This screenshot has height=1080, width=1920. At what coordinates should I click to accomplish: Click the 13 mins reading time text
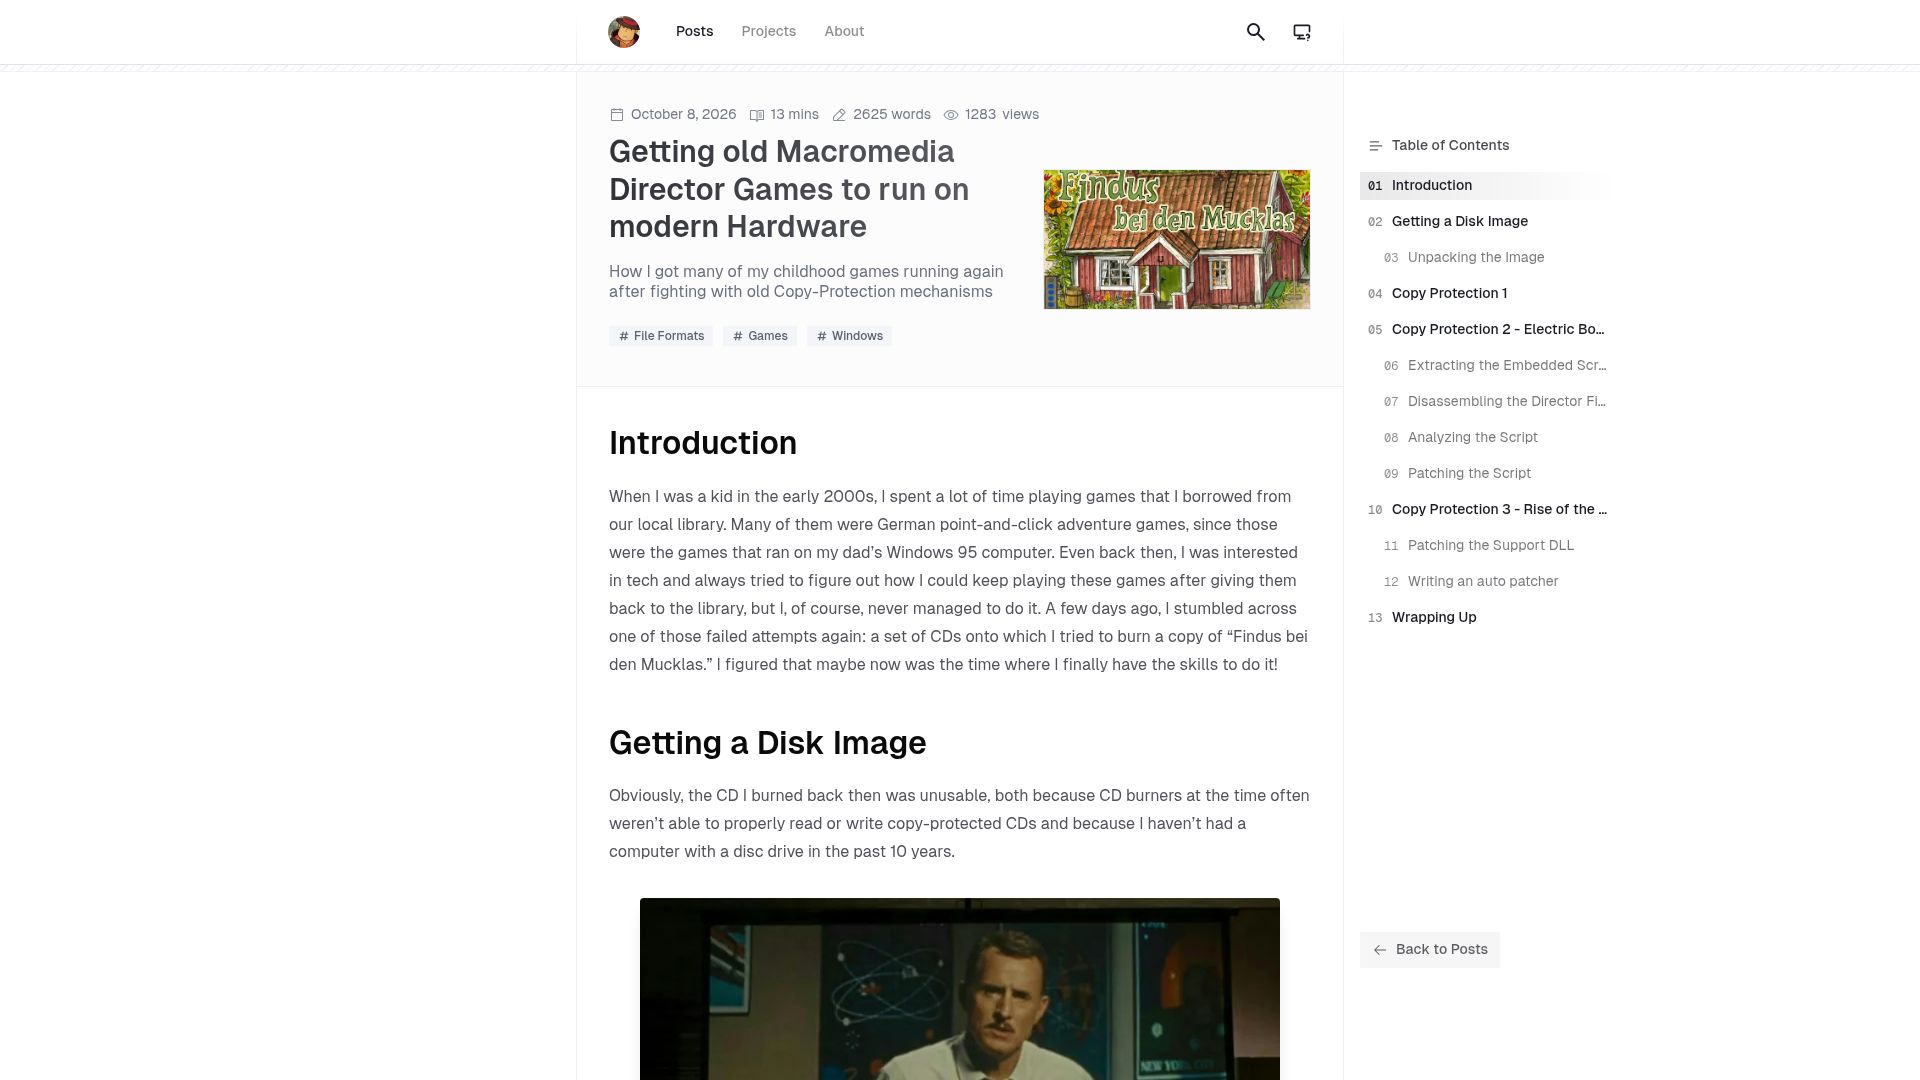tap(794, 115)
